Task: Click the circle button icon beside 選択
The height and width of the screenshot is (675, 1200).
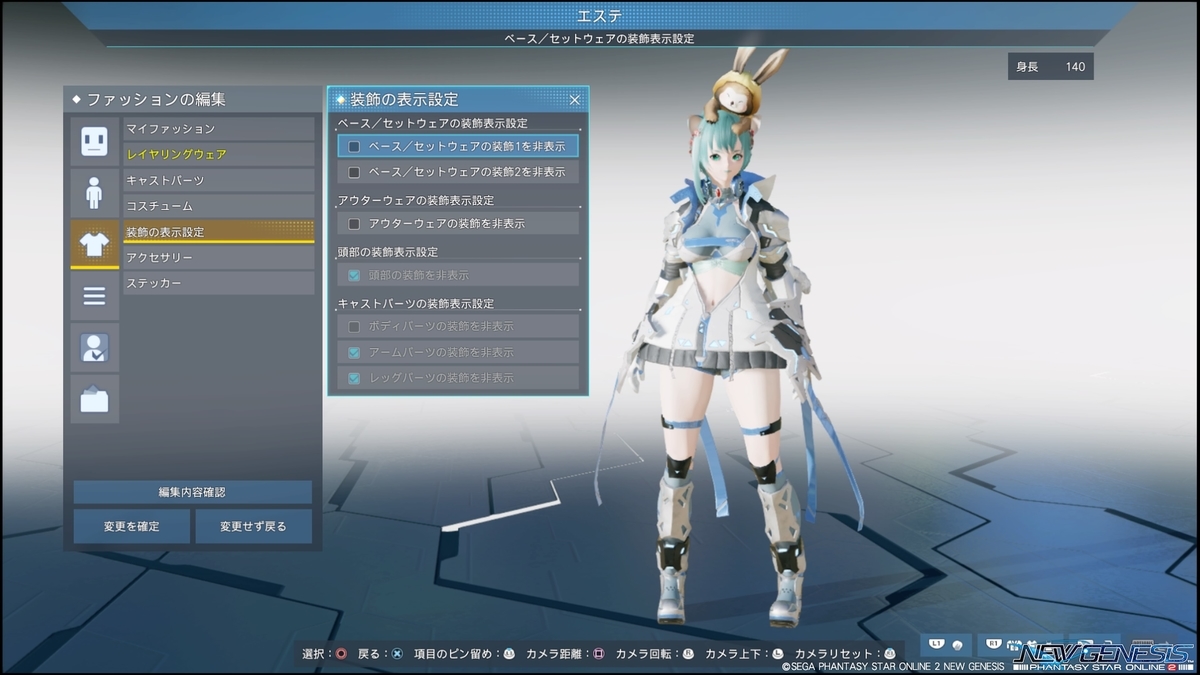Action: click(x=342, y=654)
